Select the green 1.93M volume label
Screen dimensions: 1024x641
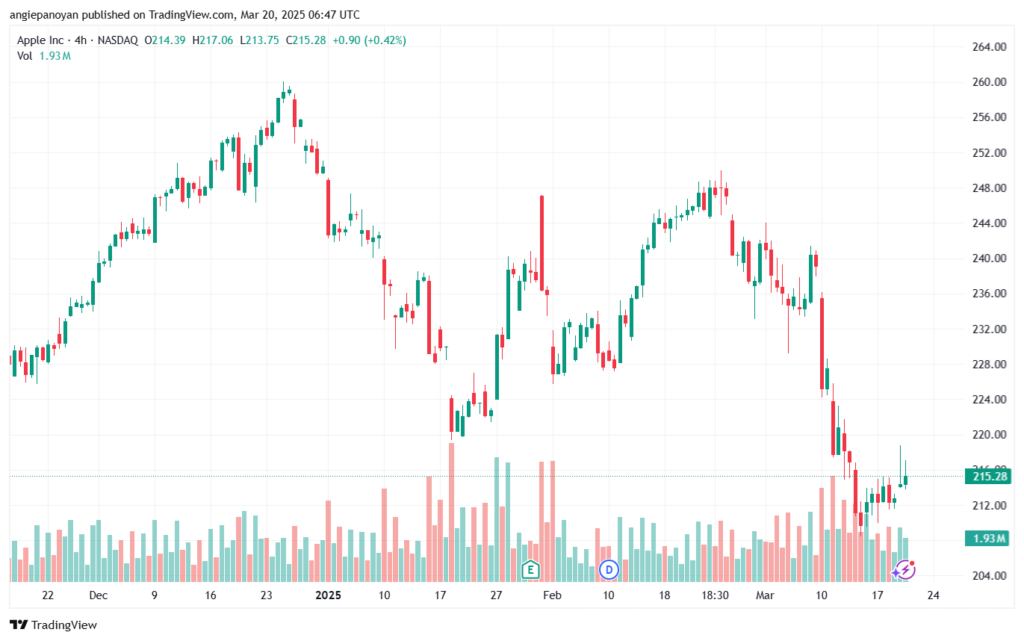coord(987,539)
